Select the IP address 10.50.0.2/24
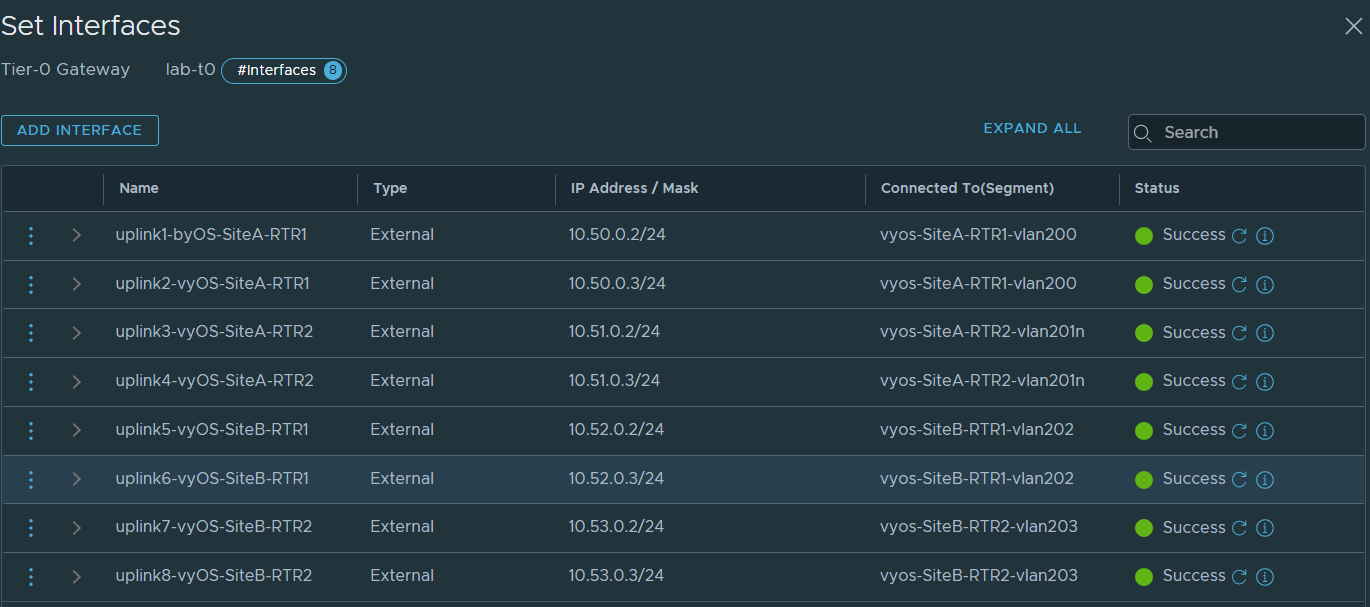Screen dimensions: 1370x607 point(617,235)
